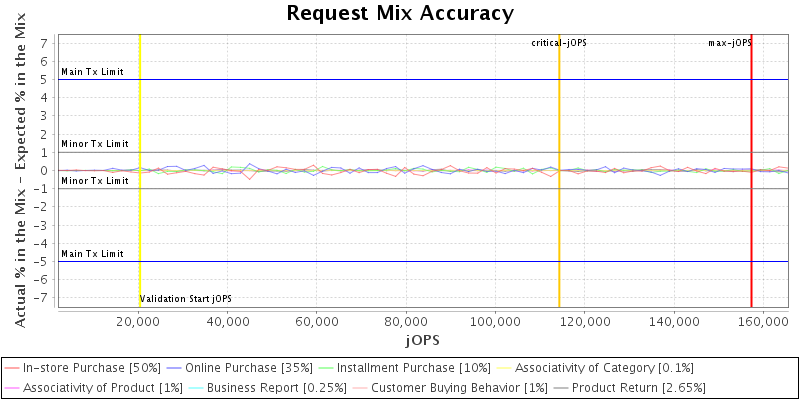Click the Validation Start jOPS label
The width and height of the screenshot is (800, 400).
point(186,299)
